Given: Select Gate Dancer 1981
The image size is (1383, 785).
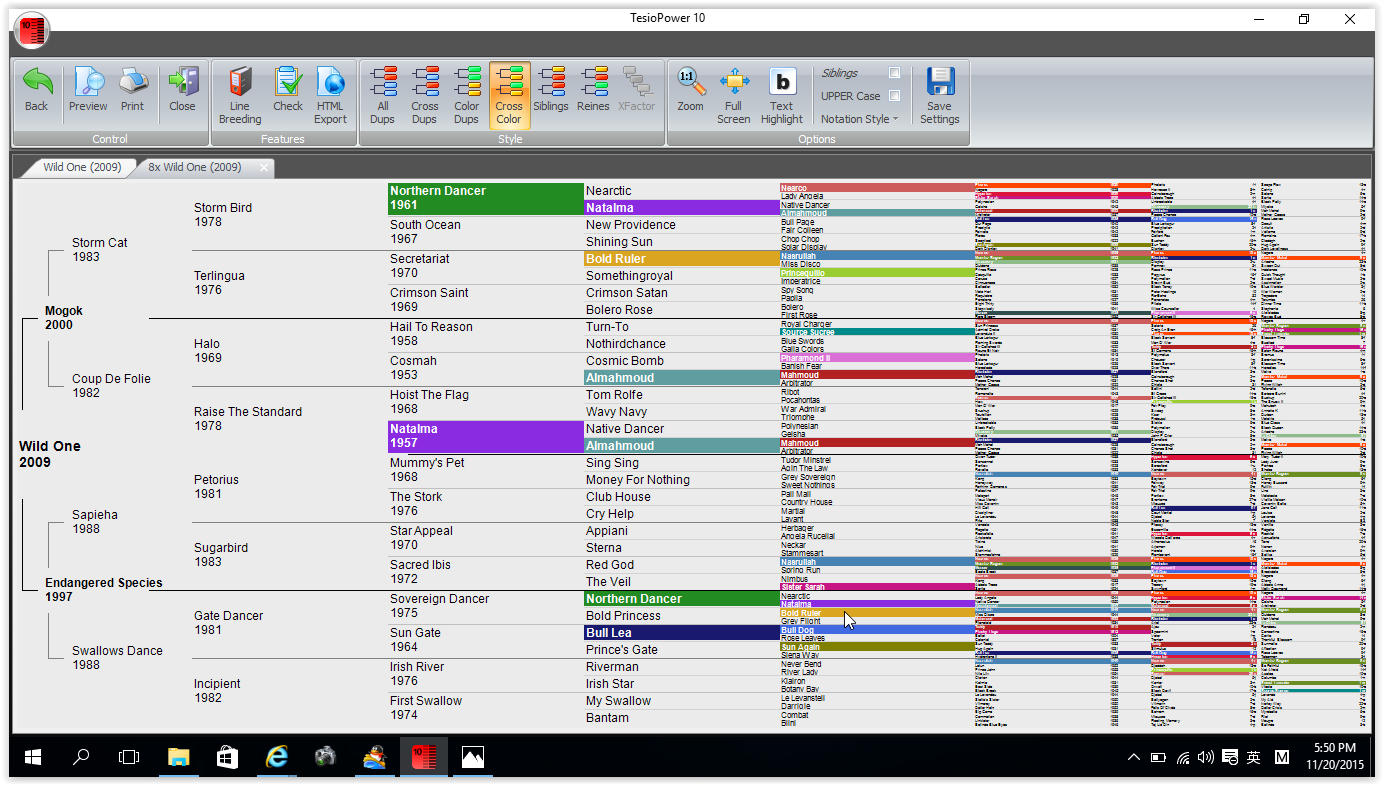Looking at the screenshot, I should 229,623.
